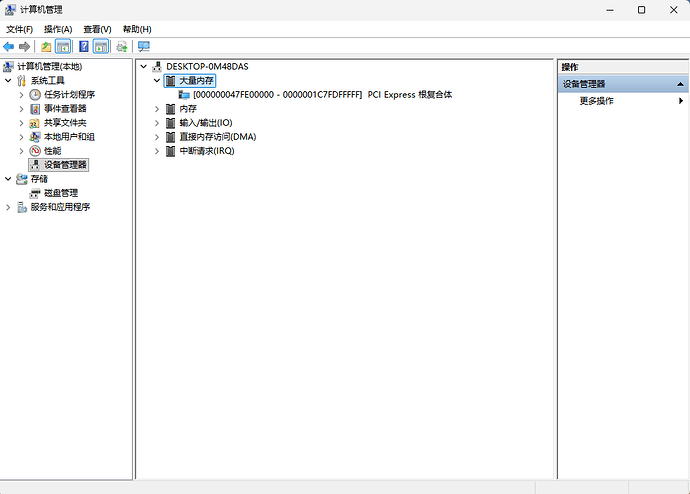Collapse 设备管理器 section in Actions pane
This screenshot has width=690, height=494.
[x=680, y=84]
